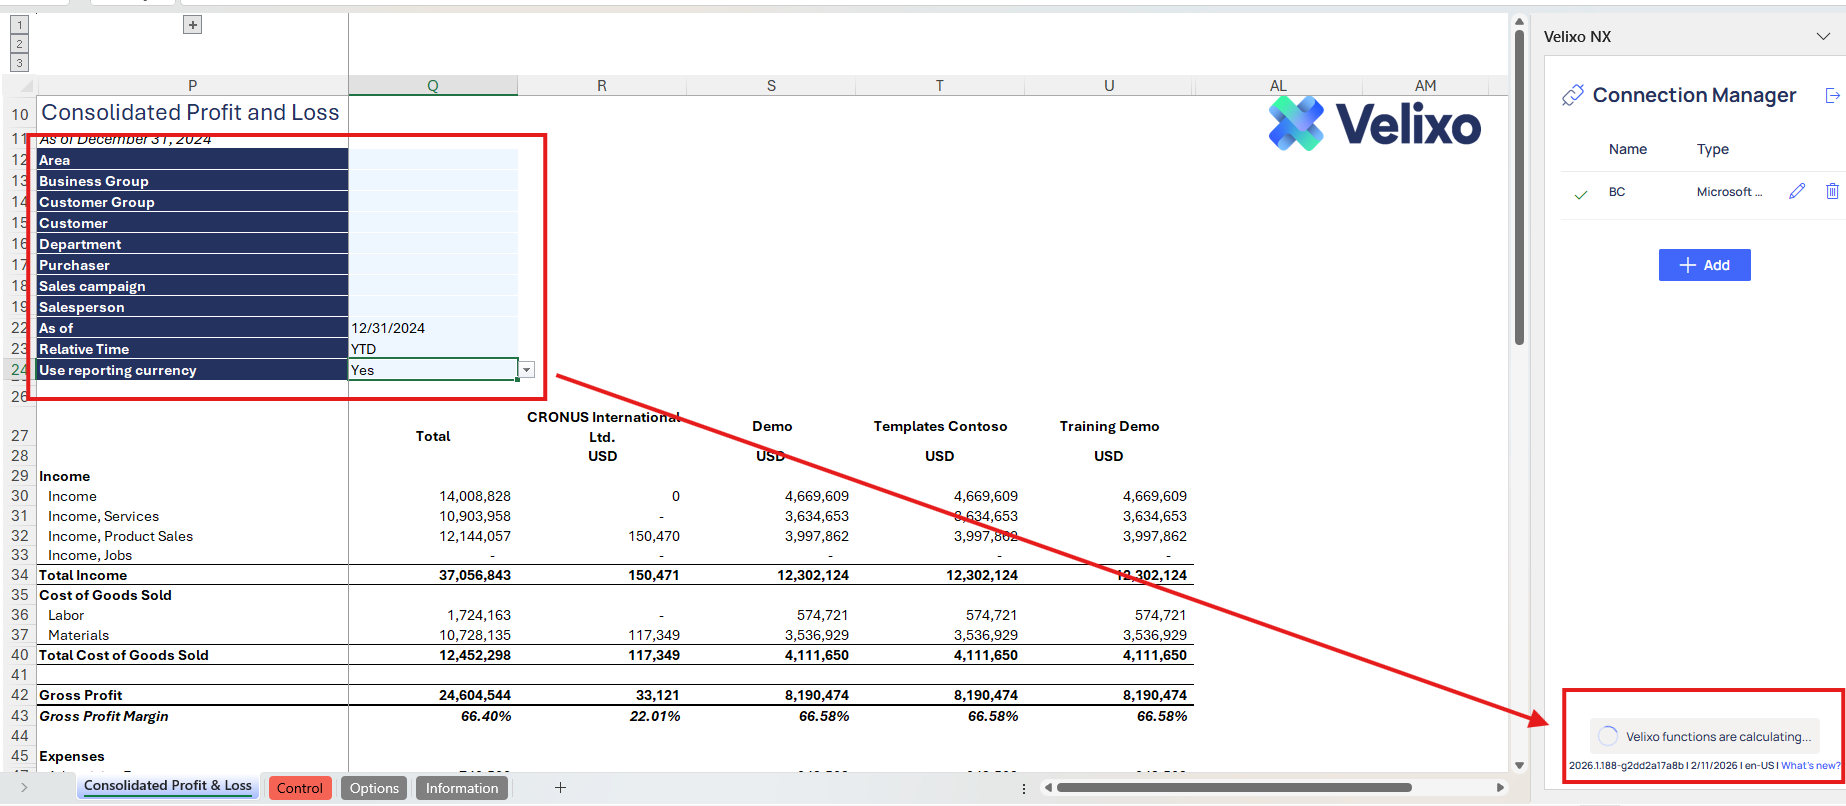This screenshot has width=1846, height=806.
Task: Click the edit pencil icon for BC connection
Action: pyautogui.click(x=1797, y=191)
